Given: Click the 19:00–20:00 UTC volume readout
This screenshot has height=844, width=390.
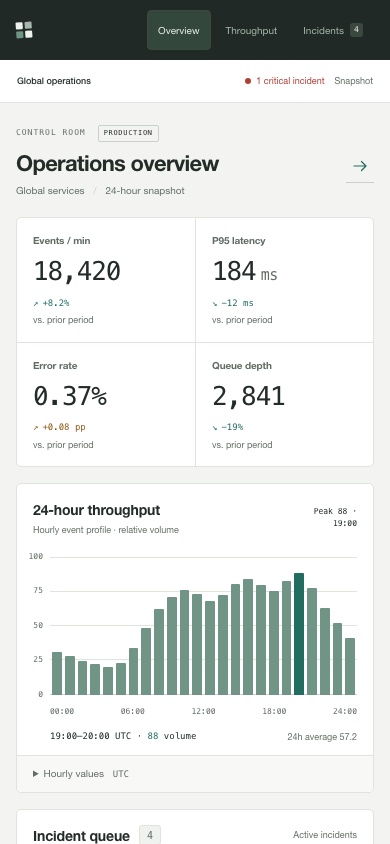Looking at the screenshot, I should tap(123, 736).
